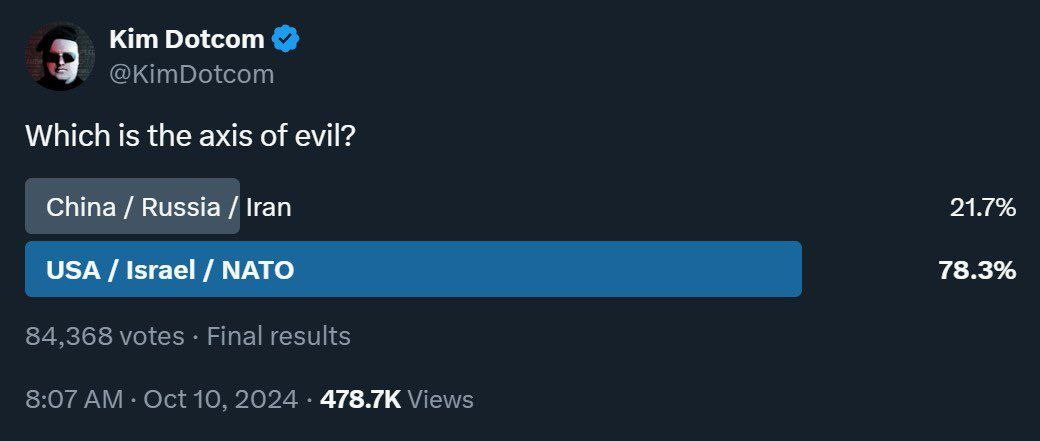The height and width of the screenshot is (441, 1040).
Task: Click the "Views" label
Action: tap(441, 400)
